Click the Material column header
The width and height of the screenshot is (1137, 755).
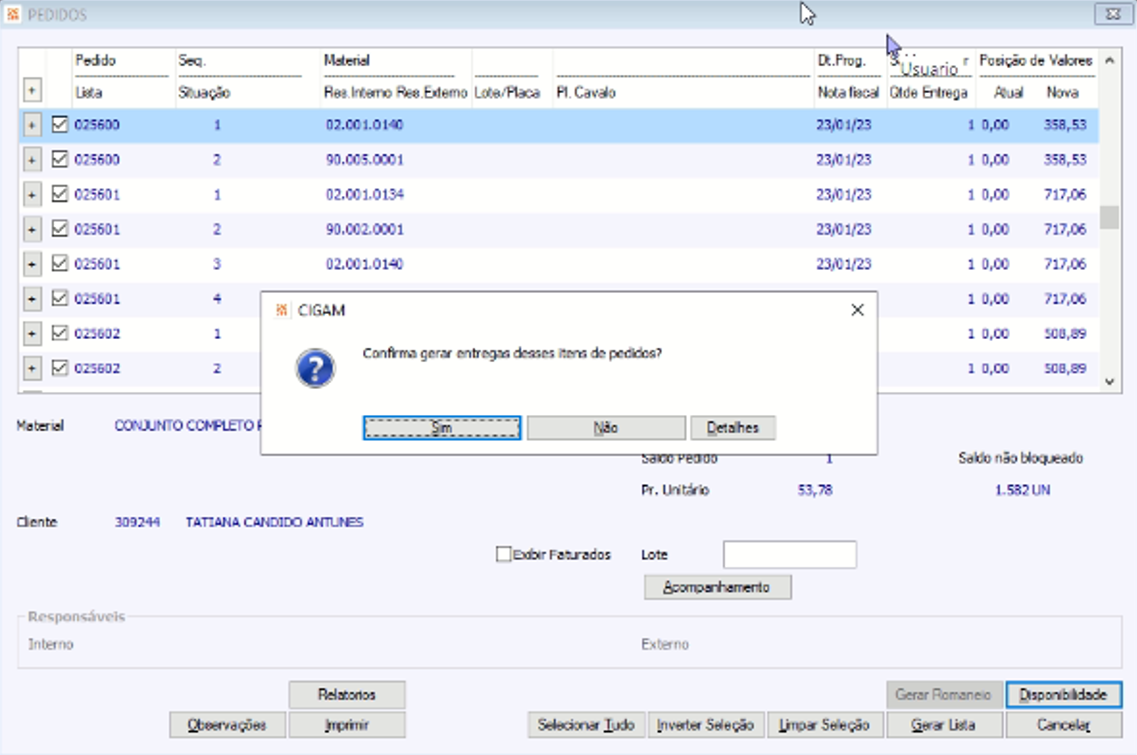click(x=347, y=61)
